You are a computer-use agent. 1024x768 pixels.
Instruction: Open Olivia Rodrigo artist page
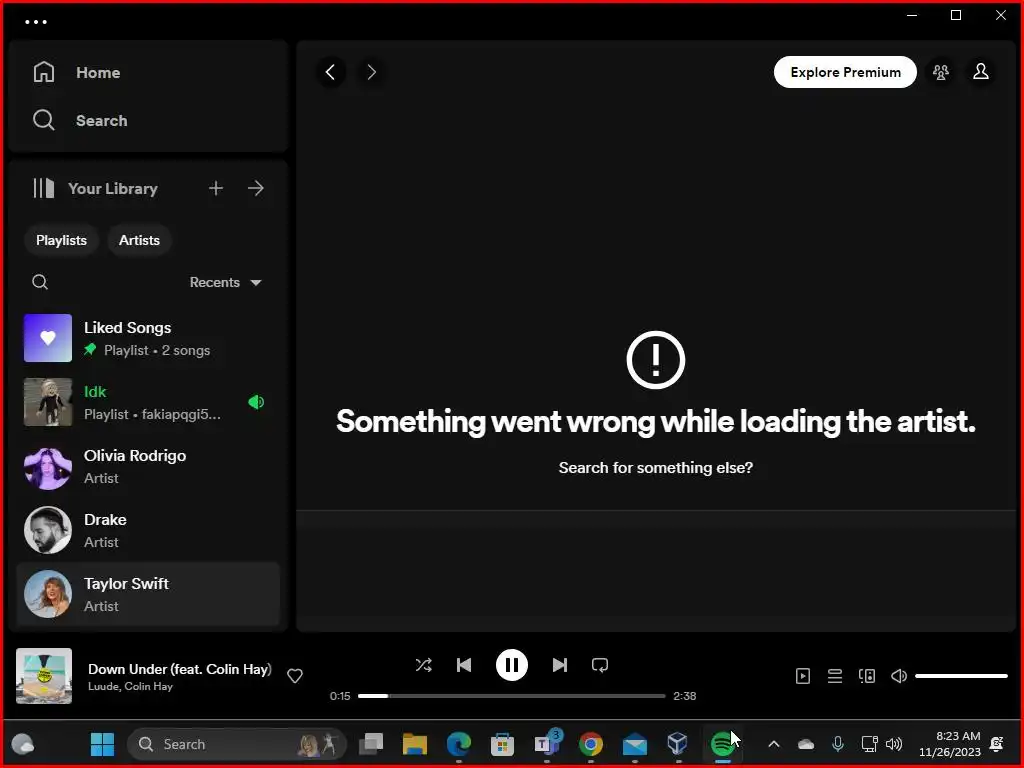[149, 466]
